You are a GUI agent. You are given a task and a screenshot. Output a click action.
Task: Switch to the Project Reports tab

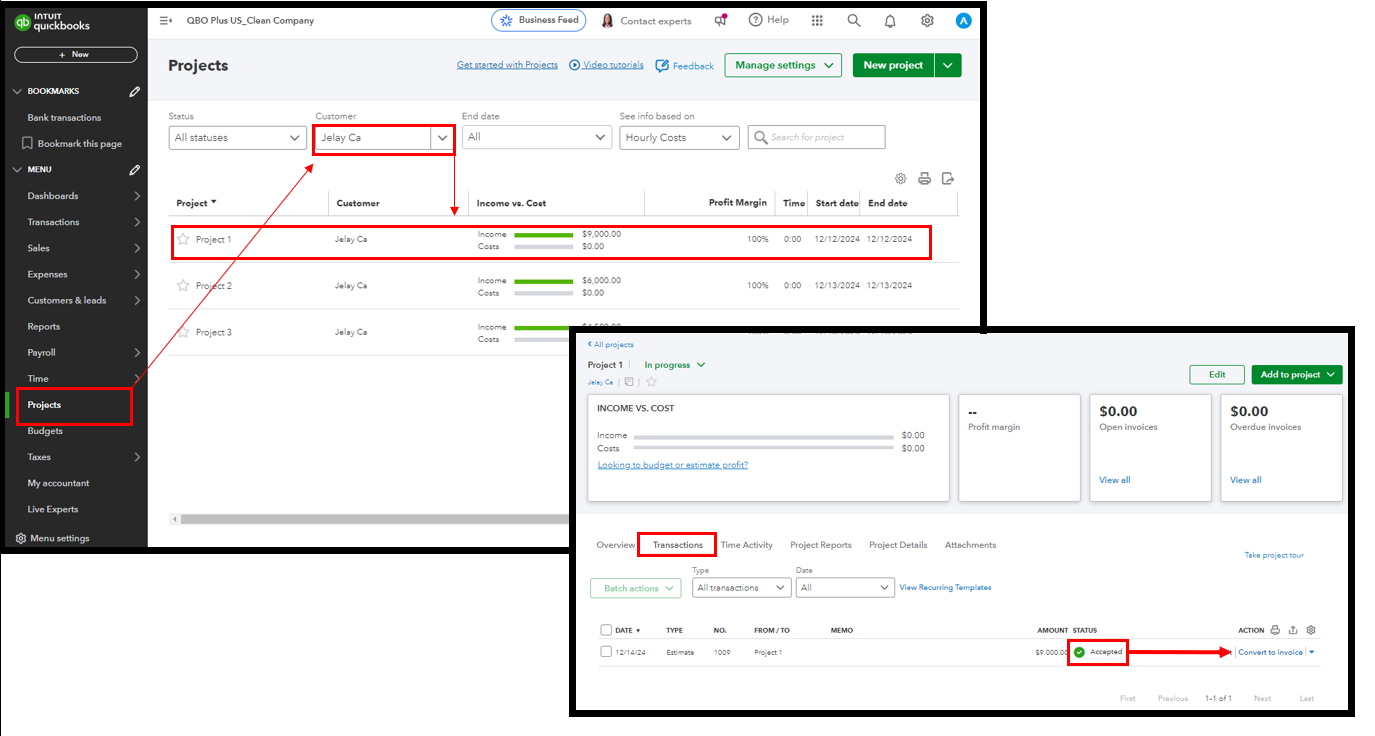coord(821,545)
